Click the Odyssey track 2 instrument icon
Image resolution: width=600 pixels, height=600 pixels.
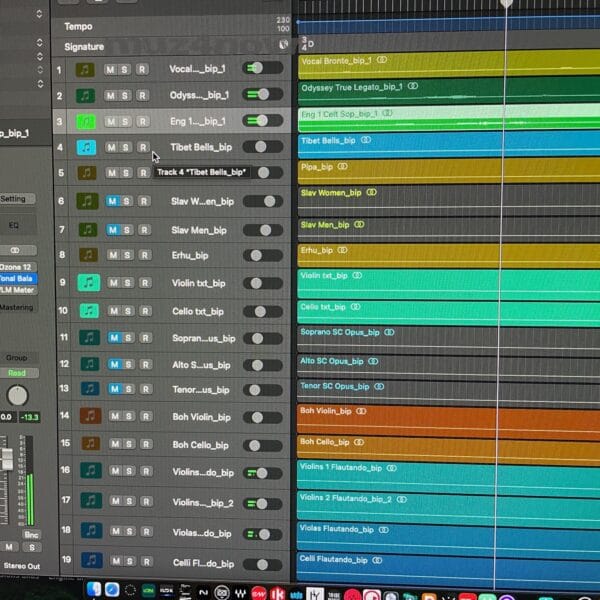tap(85, 96)
